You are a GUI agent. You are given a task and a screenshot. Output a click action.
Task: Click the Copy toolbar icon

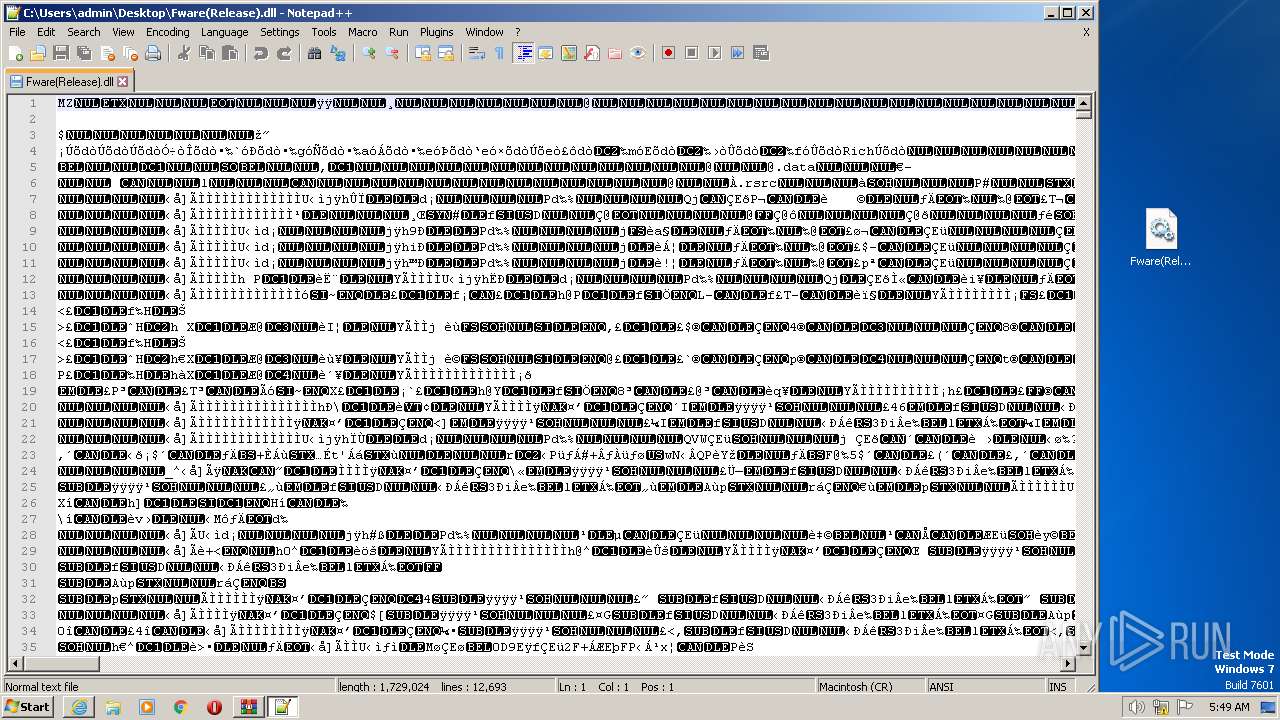[207, 53]
